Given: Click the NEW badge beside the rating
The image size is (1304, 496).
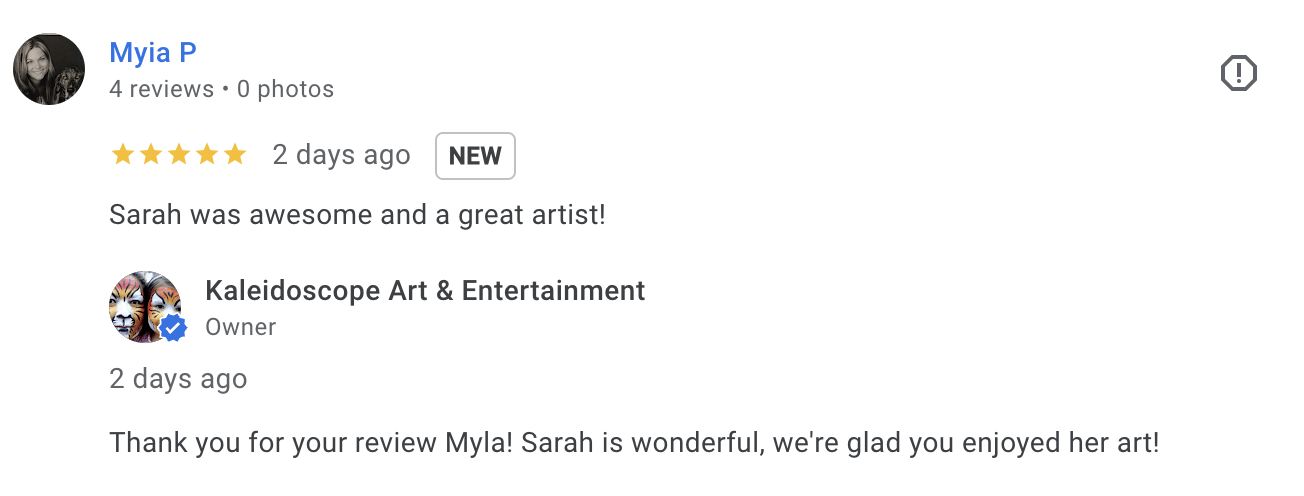Looking at the screenshot, I should 475,156.
